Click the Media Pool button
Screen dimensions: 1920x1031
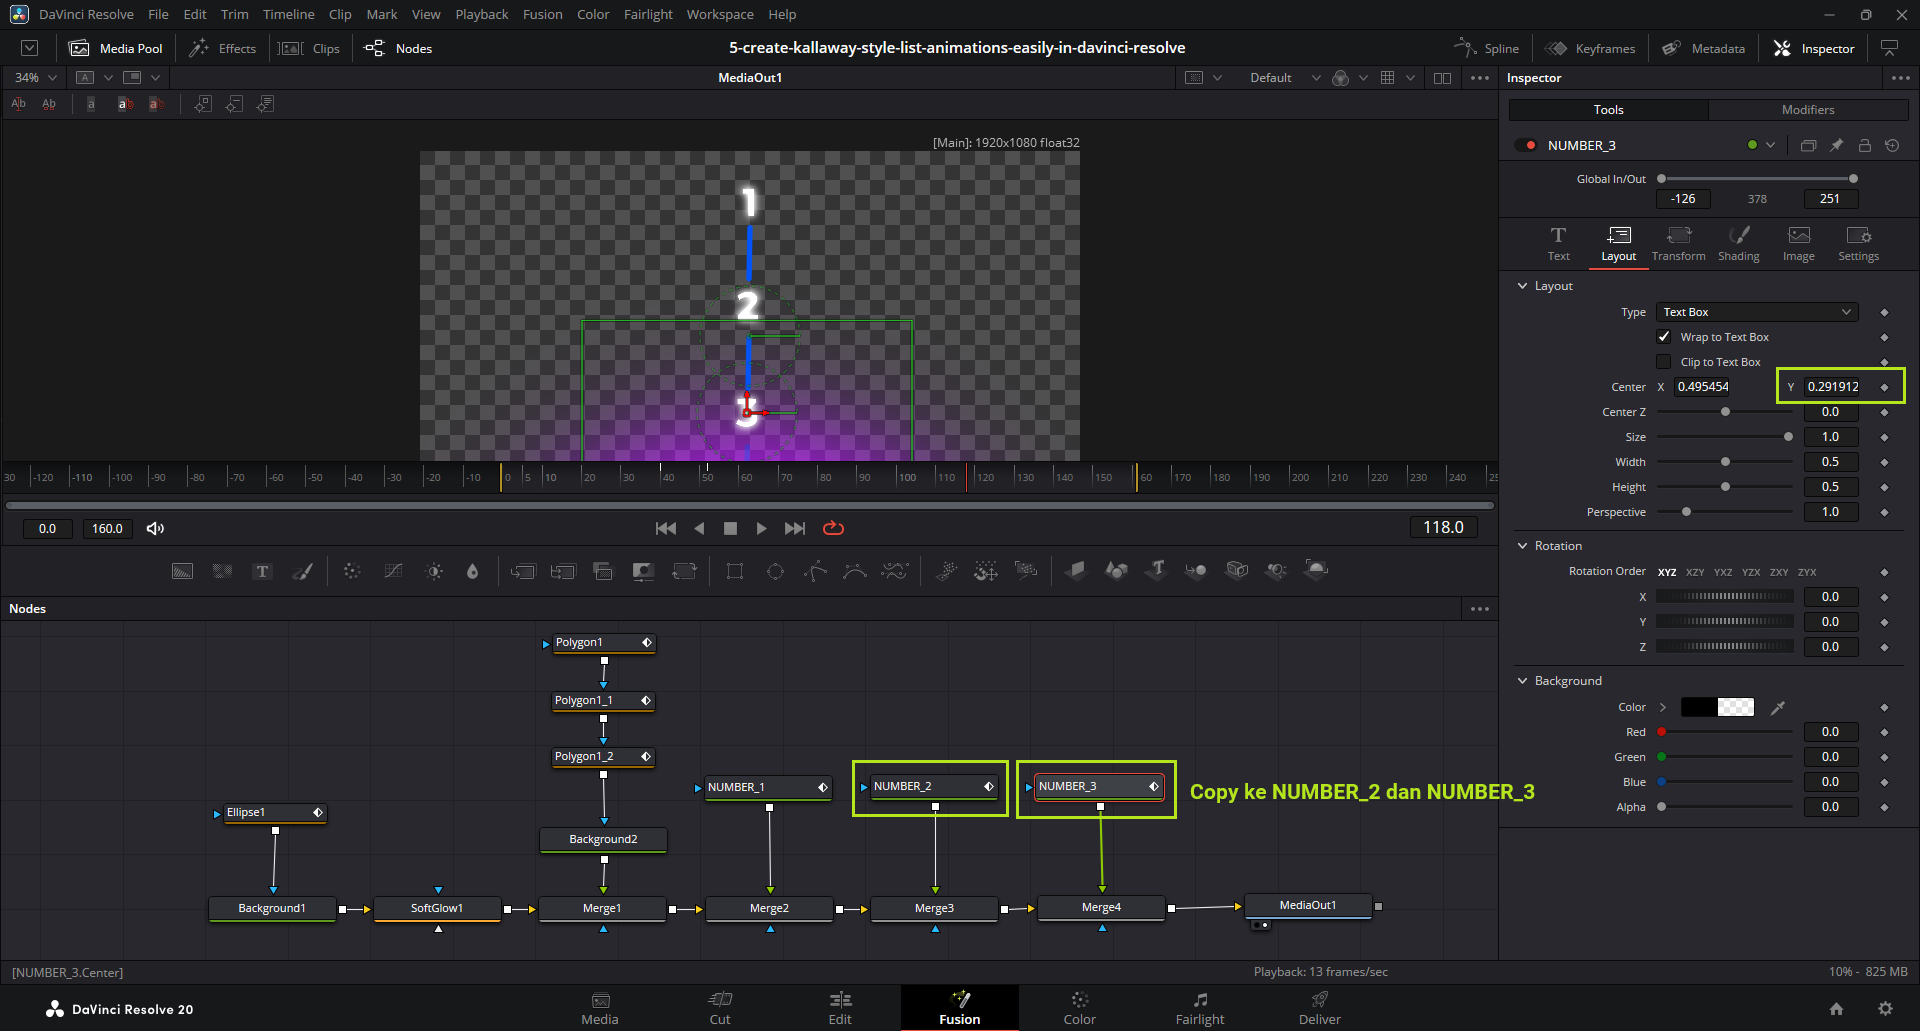tap(116, 48)
